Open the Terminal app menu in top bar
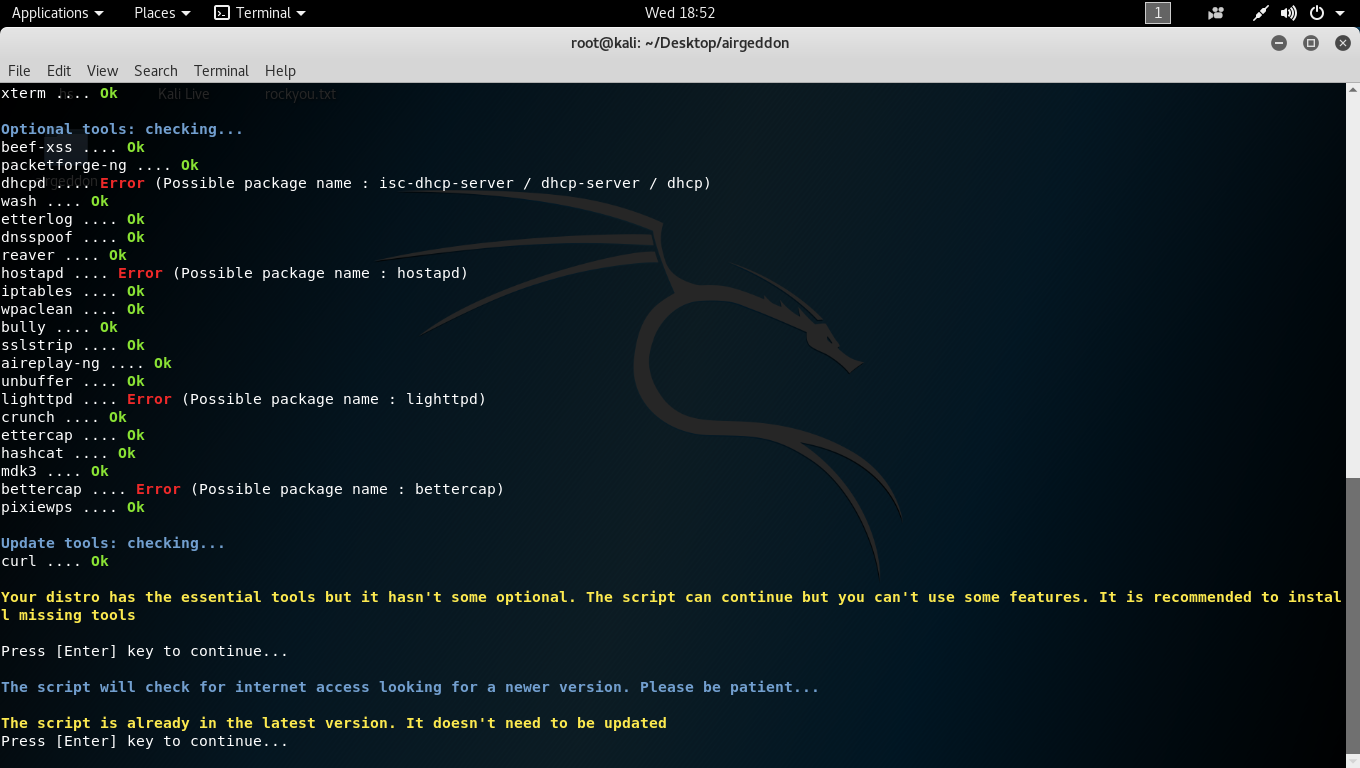Image resolution: width=1360 pixels, height=768 pixels. pyautogui.click(x=260, y=13)
